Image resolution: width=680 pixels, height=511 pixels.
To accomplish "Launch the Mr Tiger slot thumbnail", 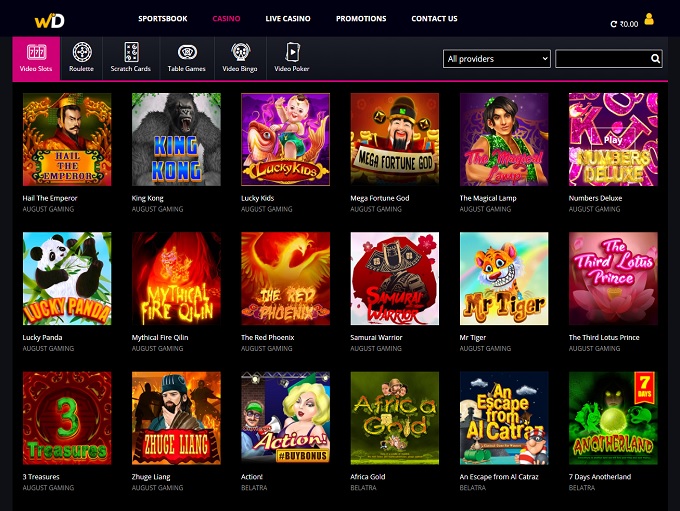I will [504, 278].
